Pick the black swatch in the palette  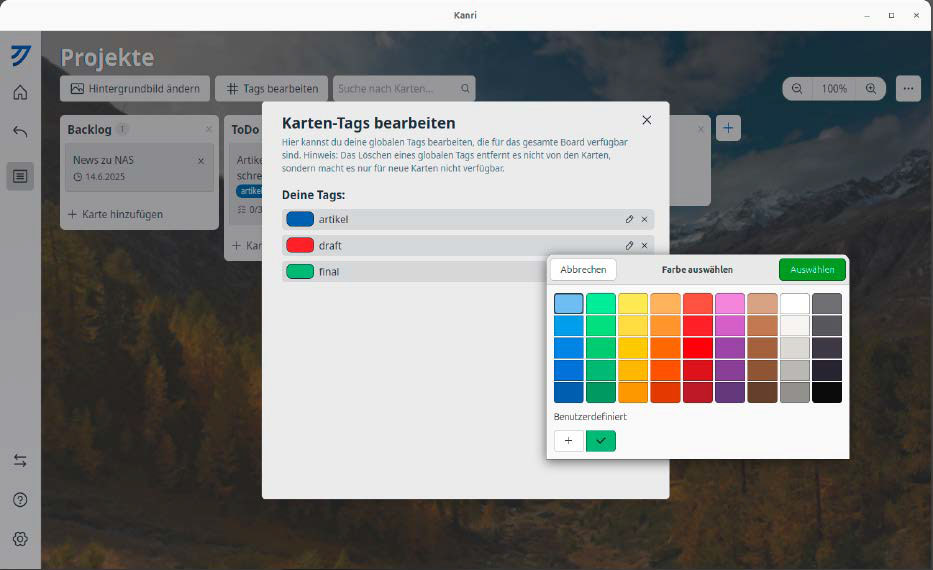coord(827,392)
